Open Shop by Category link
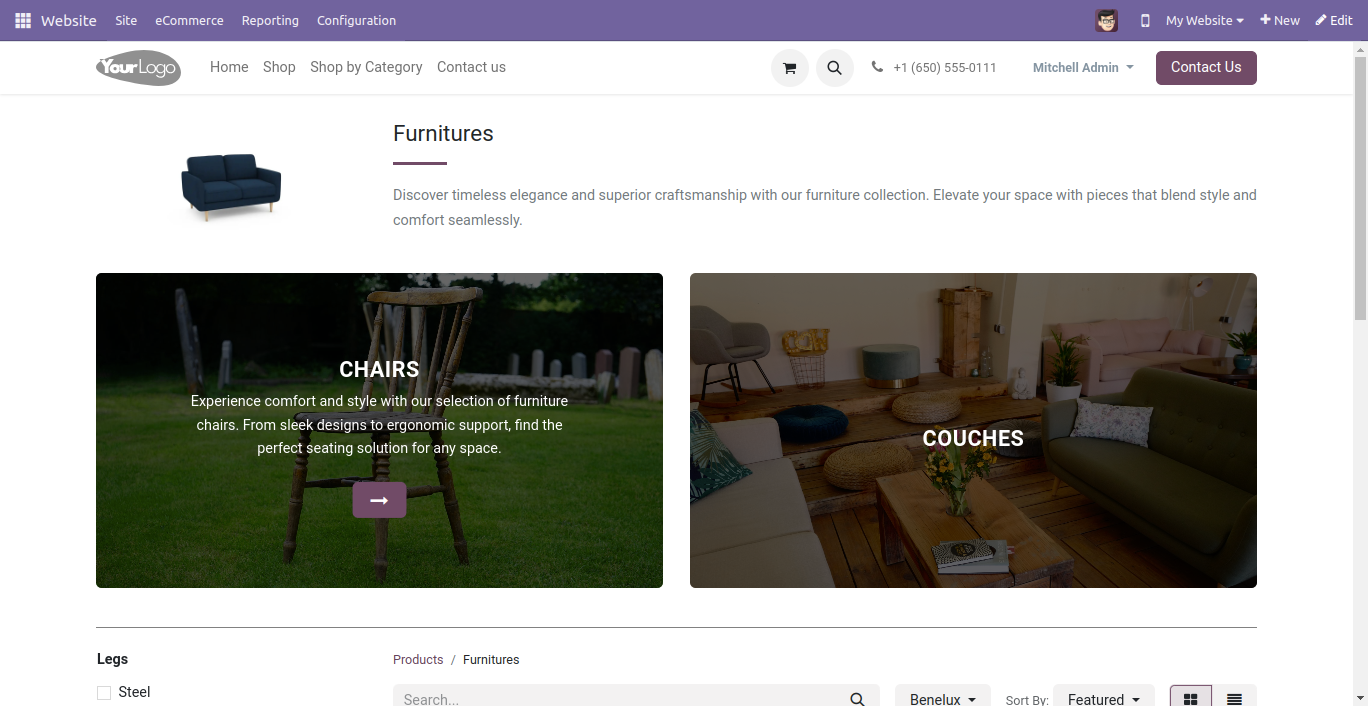Image resolution: width=1368 pixels, height=706 pixels. coord(366,67)
